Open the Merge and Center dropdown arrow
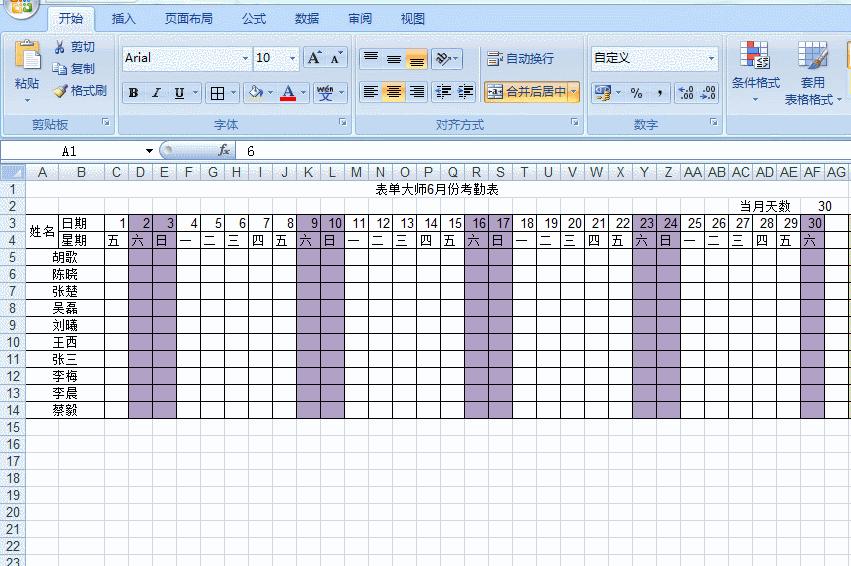851x566 pixels. [x=574, y=92]
